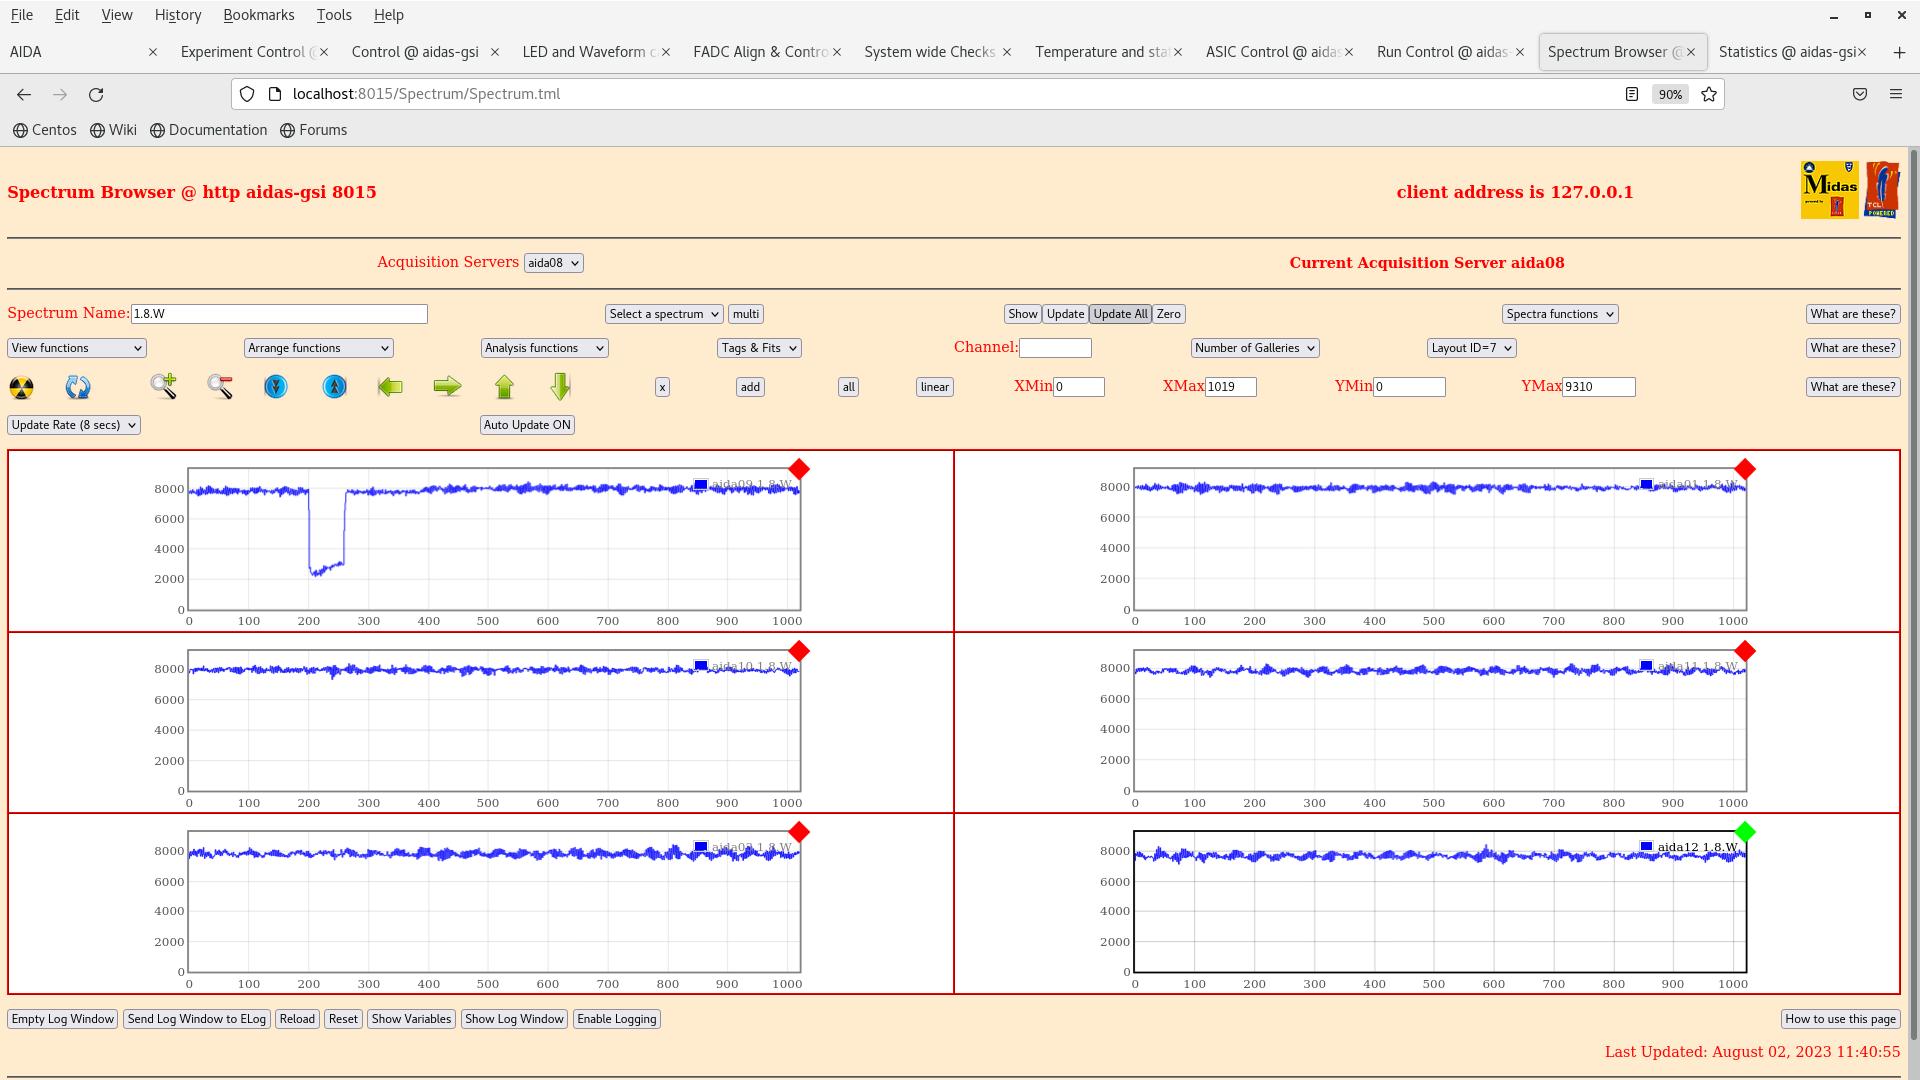Click the blue circular refresh arrows icon
Viewport: 1920px width, 1080px height.
78,387
